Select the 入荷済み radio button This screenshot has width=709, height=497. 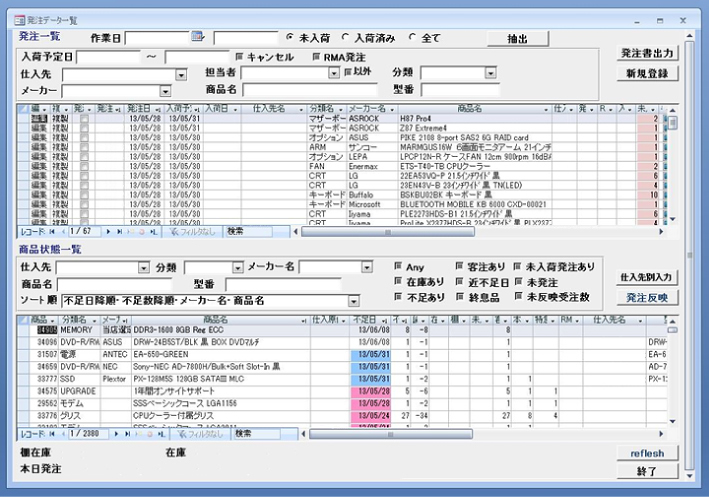[348, 37]
